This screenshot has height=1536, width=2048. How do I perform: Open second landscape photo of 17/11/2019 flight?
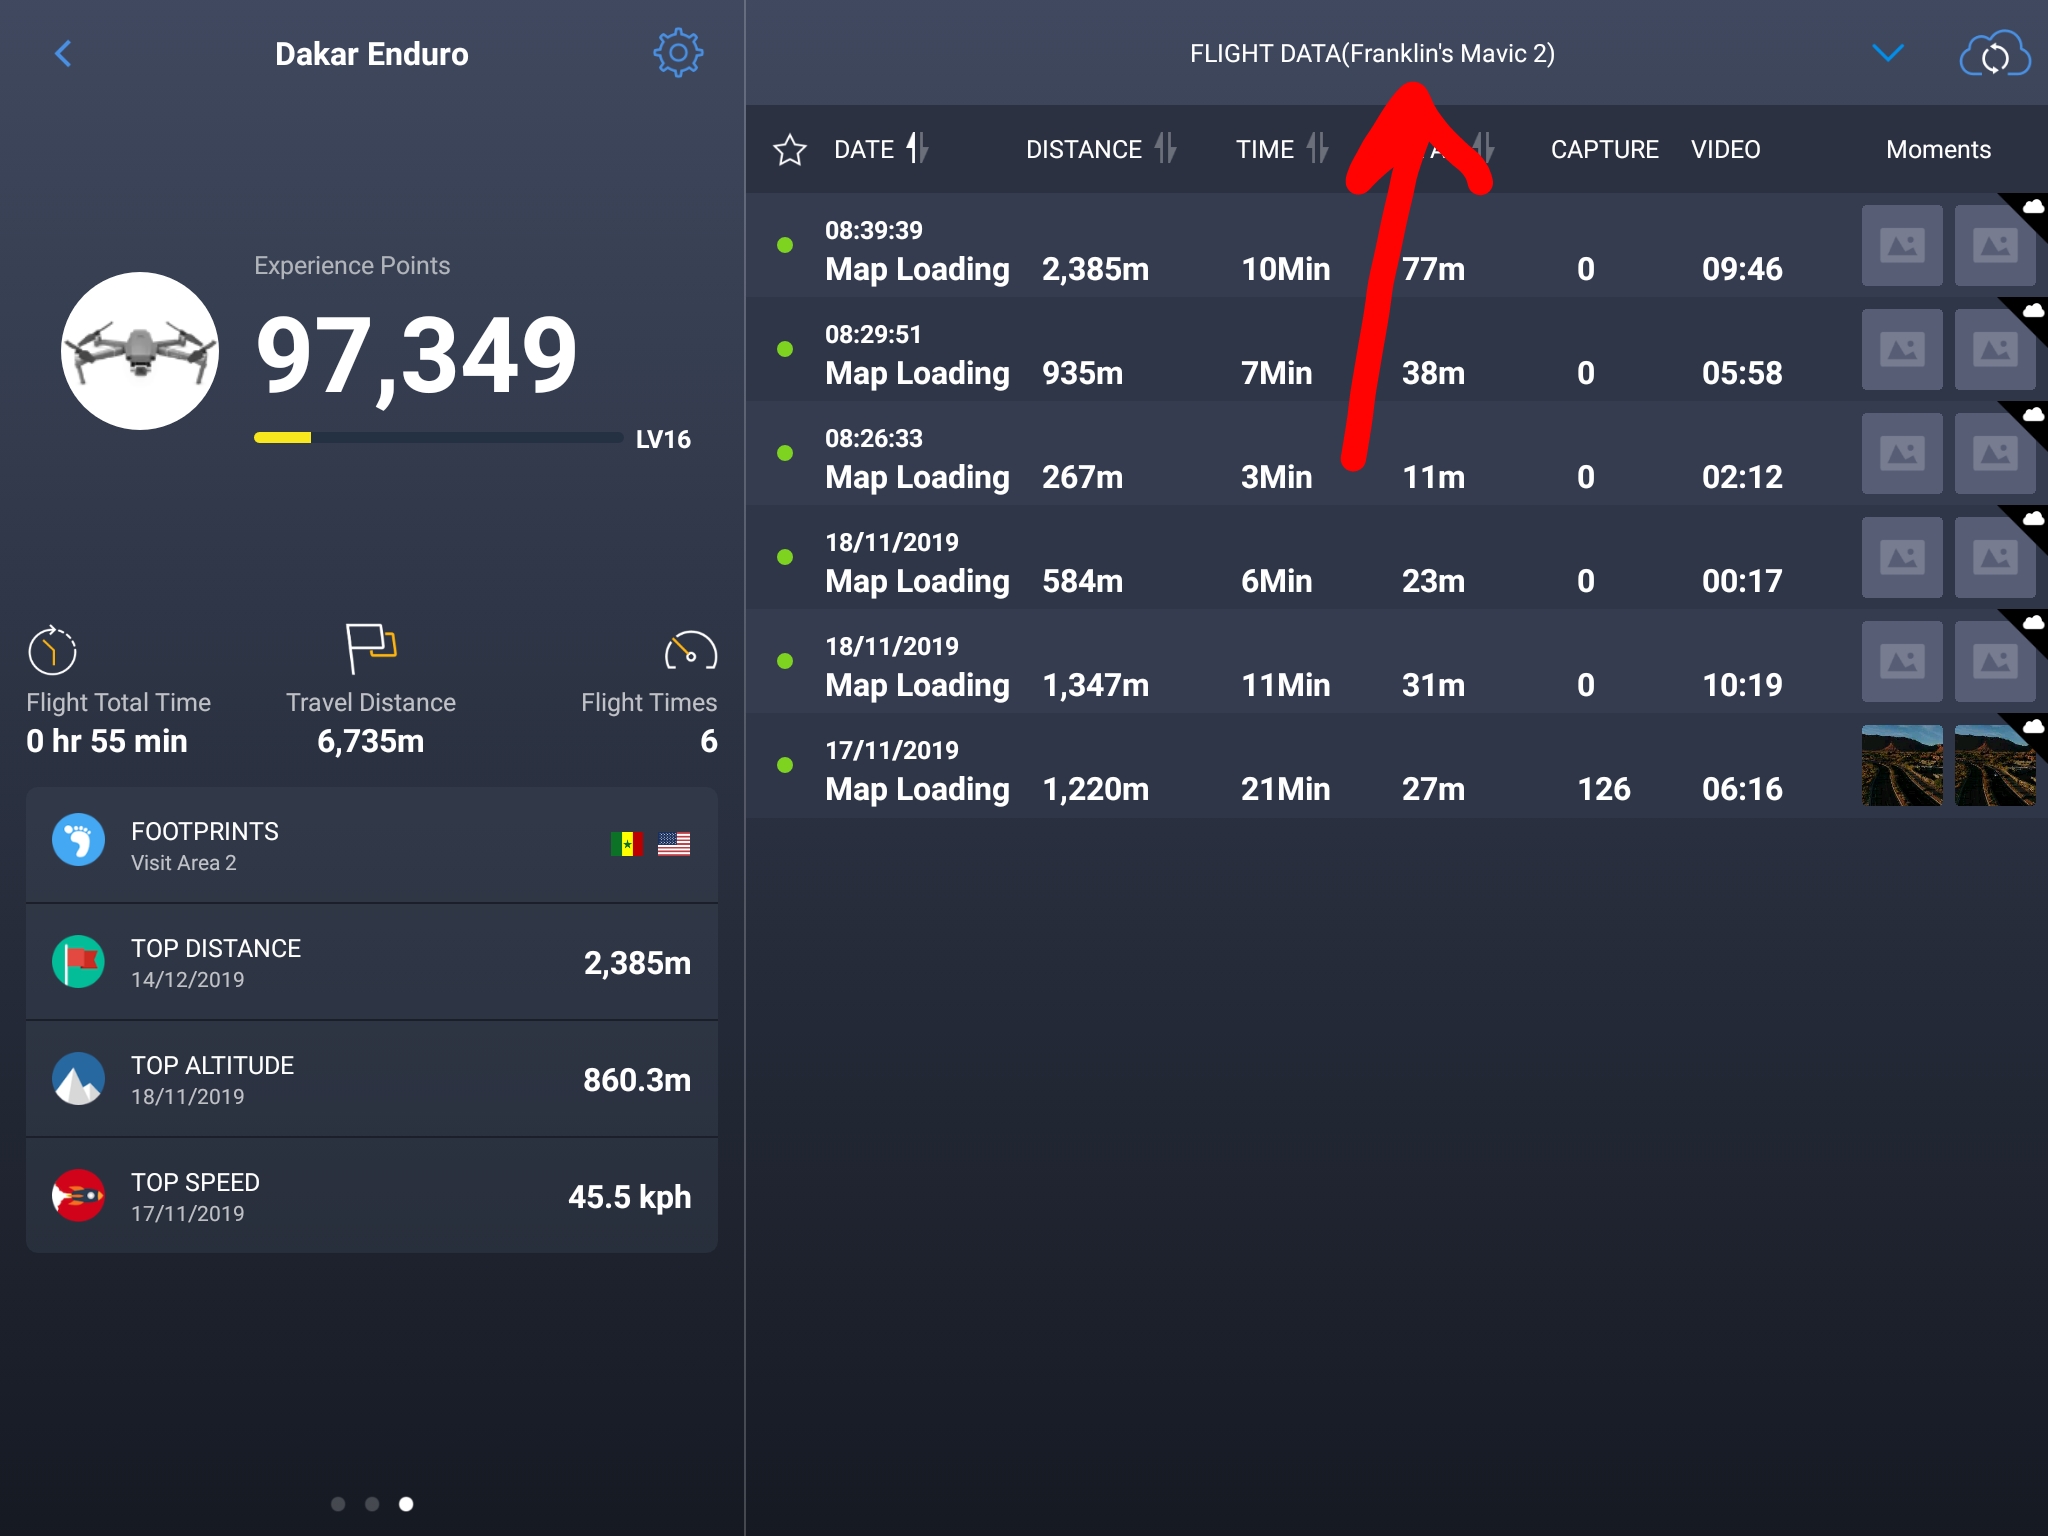(x=1995, y=765)
